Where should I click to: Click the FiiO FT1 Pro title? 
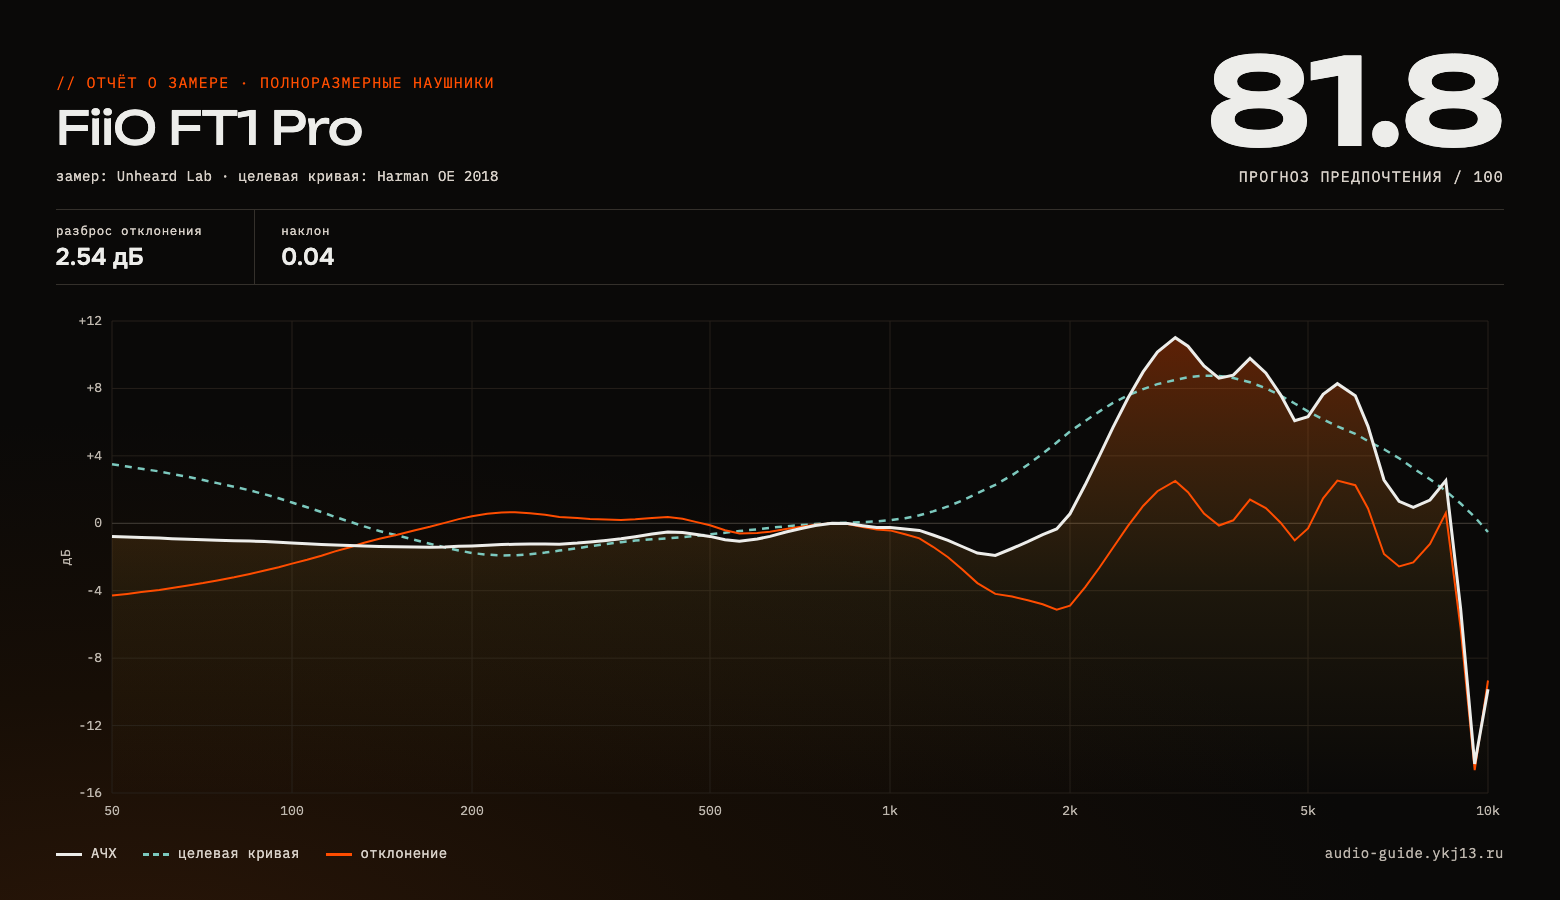click(209, 128)
